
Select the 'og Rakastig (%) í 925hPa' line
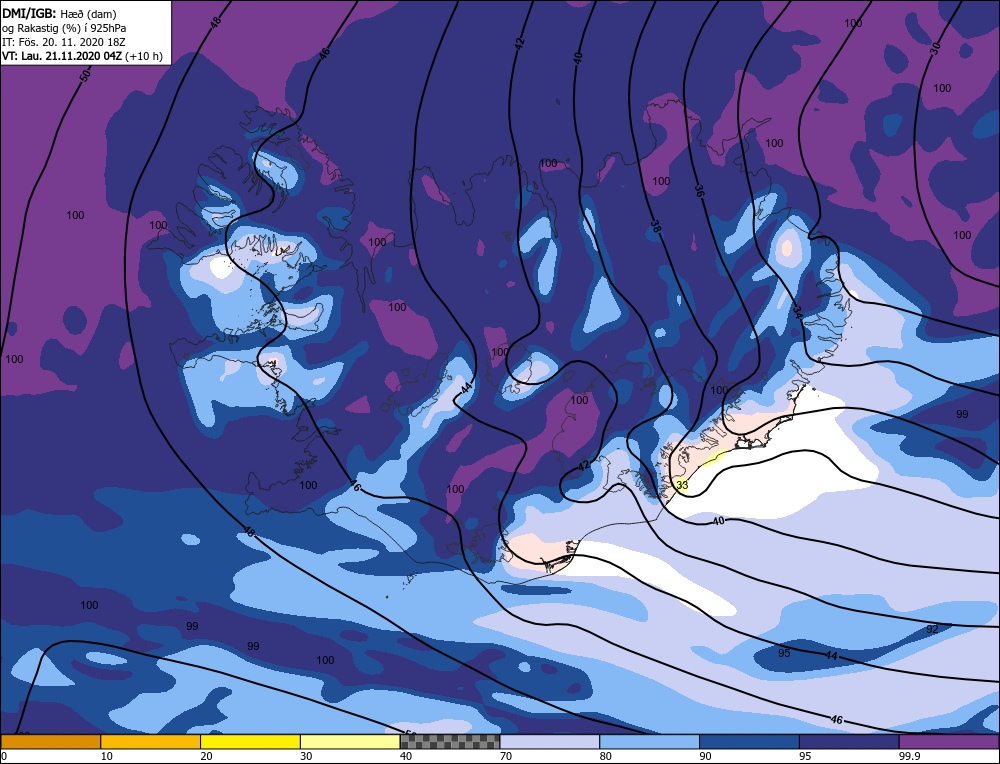point(64,28)
